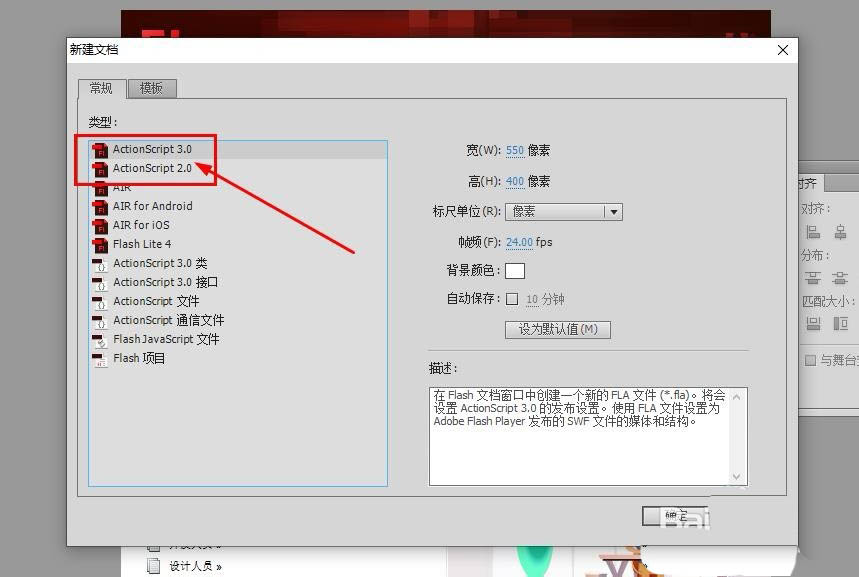Open the 设计人员 » link on welcome screen
Image resolution: width=859 pixels, height=577 pixels.
(x=195, y=567)
